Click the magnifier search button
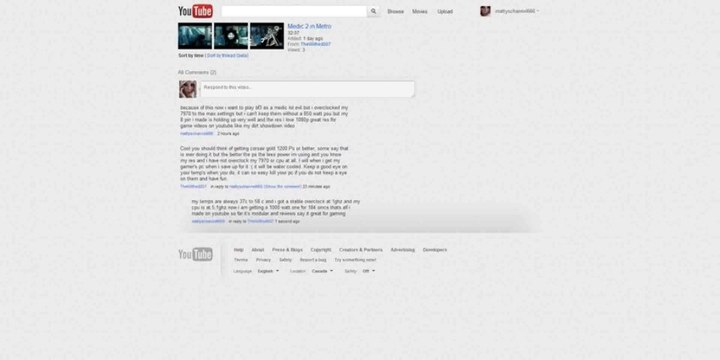Viewport: 720px width, 360px height. coord(373,11)
